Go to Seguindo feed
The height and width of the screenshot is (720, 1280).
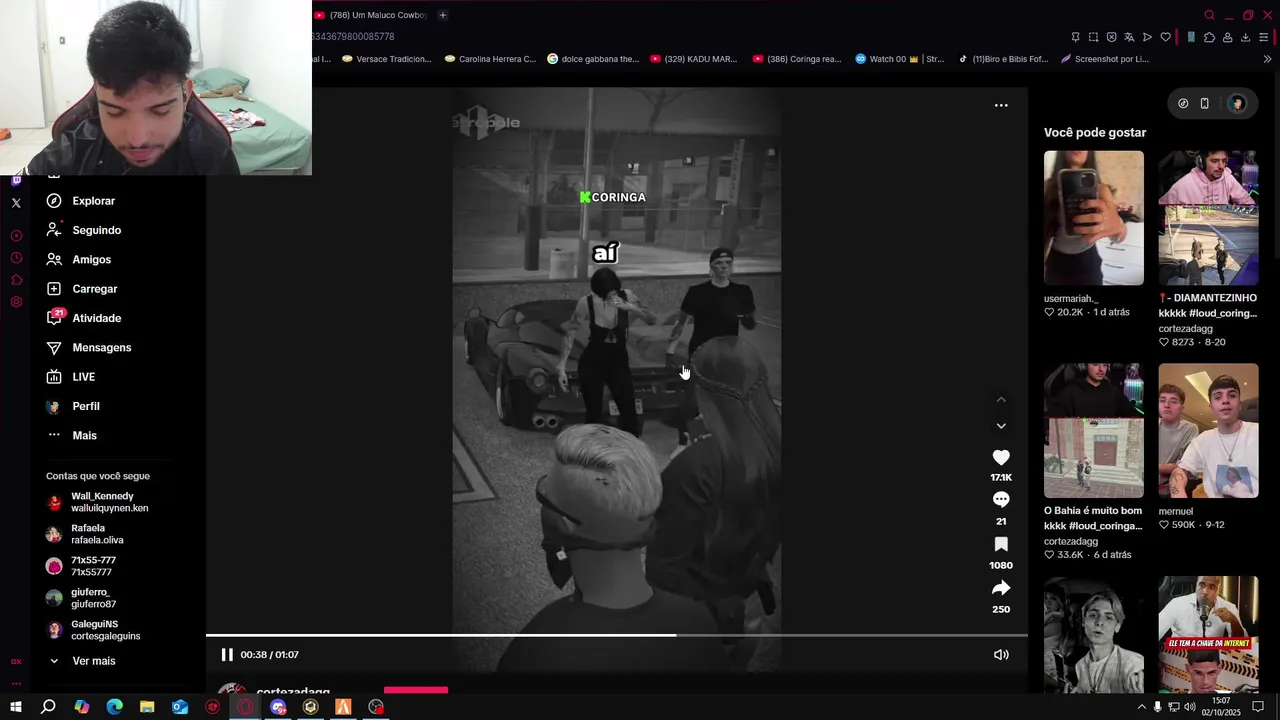pyautogui.click(x=84, y=230)
